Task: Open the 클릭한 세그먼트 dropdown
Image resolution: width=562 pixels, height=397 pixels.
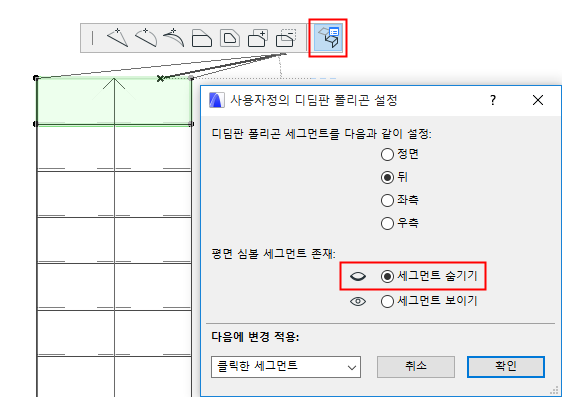Action: [x=286, y=367]
